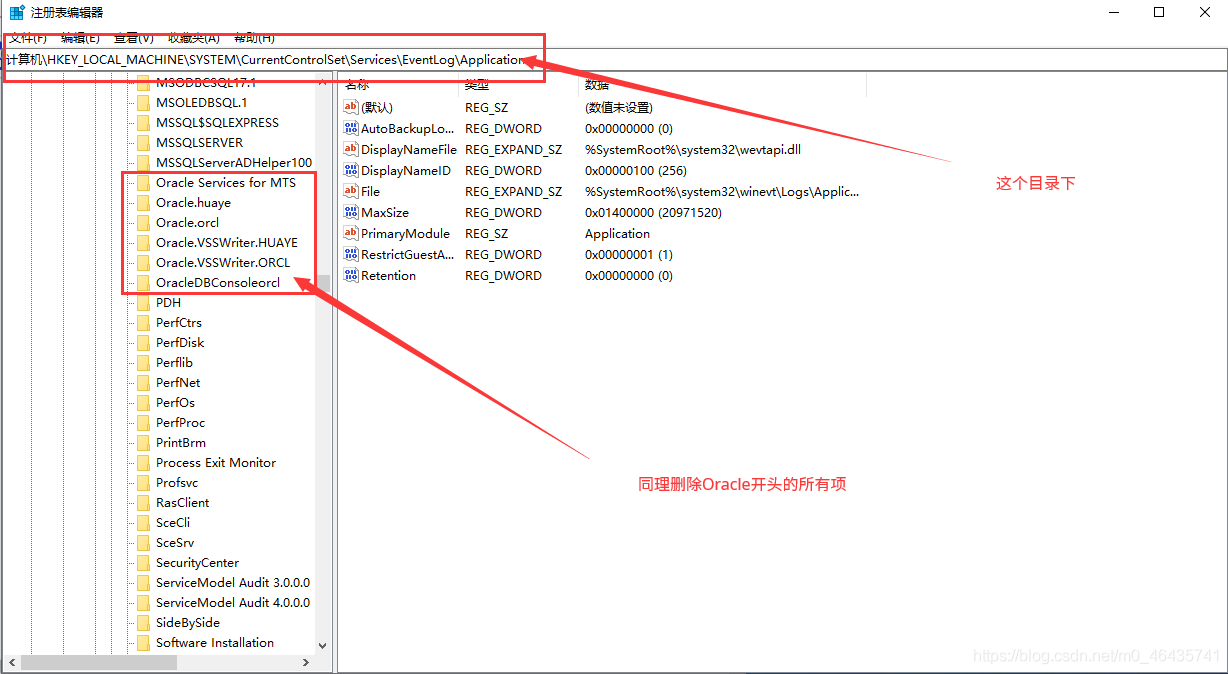Viewport: 1228px width, 674px height.
Task: Click the DWORD icon of DisplayNameID value
Action: click(x=350, y=170)
